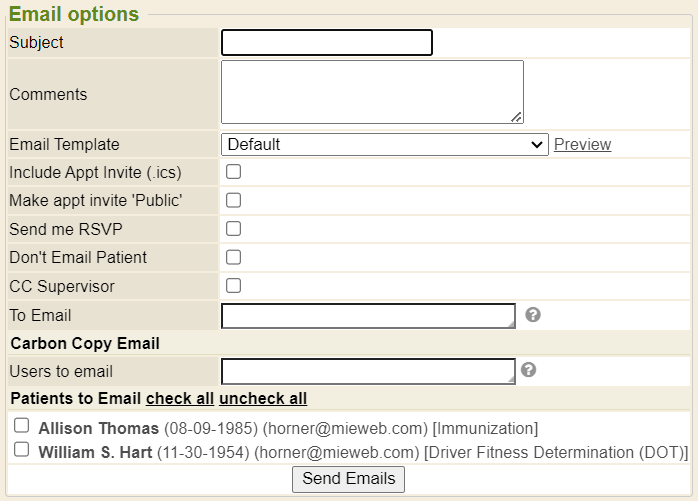Enable the Don't Email Patient checkbox
This screenshot has width=698, height=501.
click(233, 257)
